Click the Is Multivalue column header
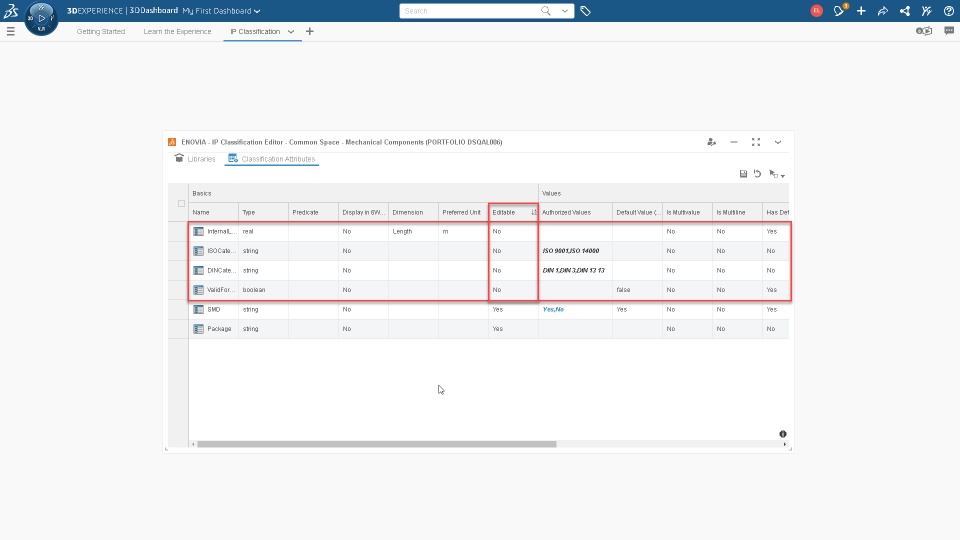 pos(687,212)
